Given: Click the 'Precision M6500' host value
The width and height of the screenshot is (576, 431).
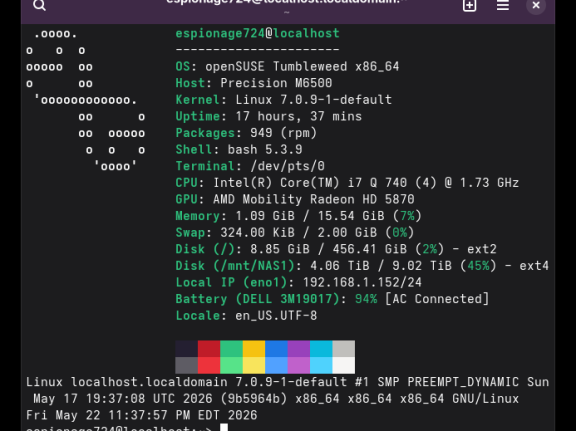Looking at the screenshot, I should [276, 83].
